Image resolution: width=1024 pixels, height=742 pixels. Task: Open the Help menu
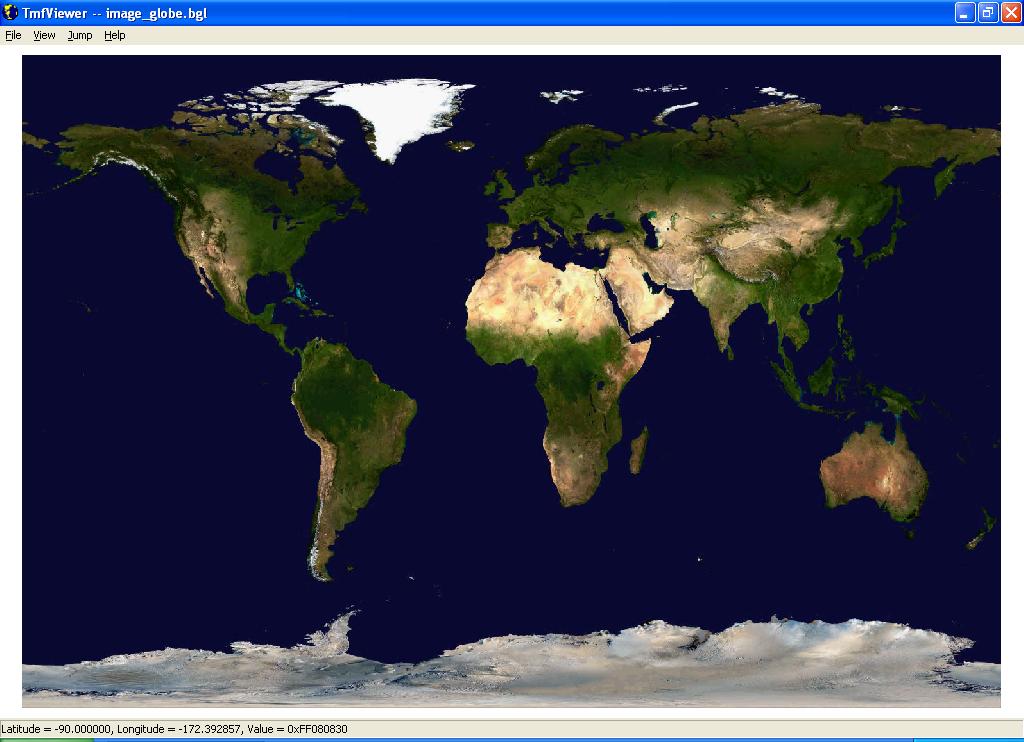pos(113,35)
